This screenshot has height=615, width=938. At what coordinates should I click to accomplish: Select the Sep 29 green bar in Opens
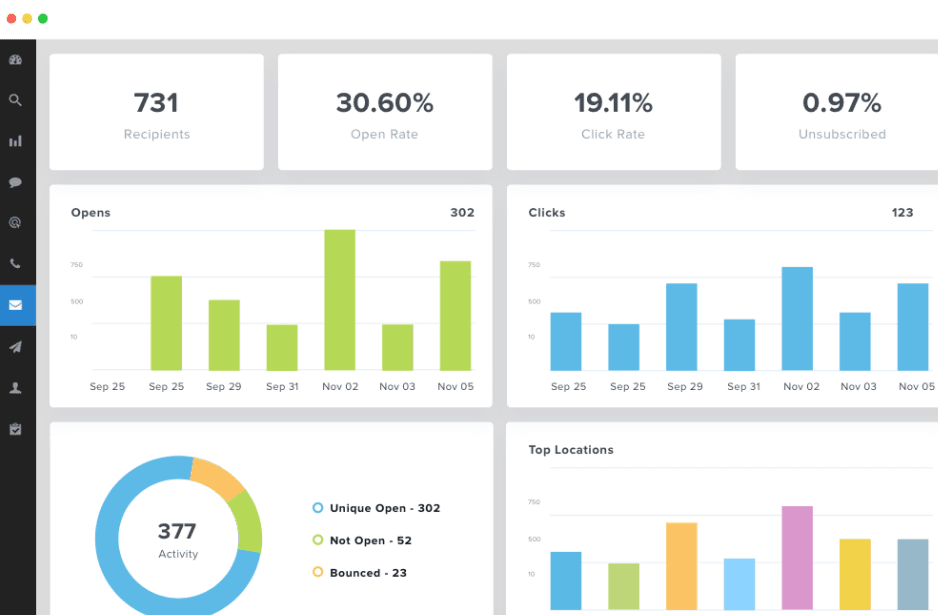[224, 335]
